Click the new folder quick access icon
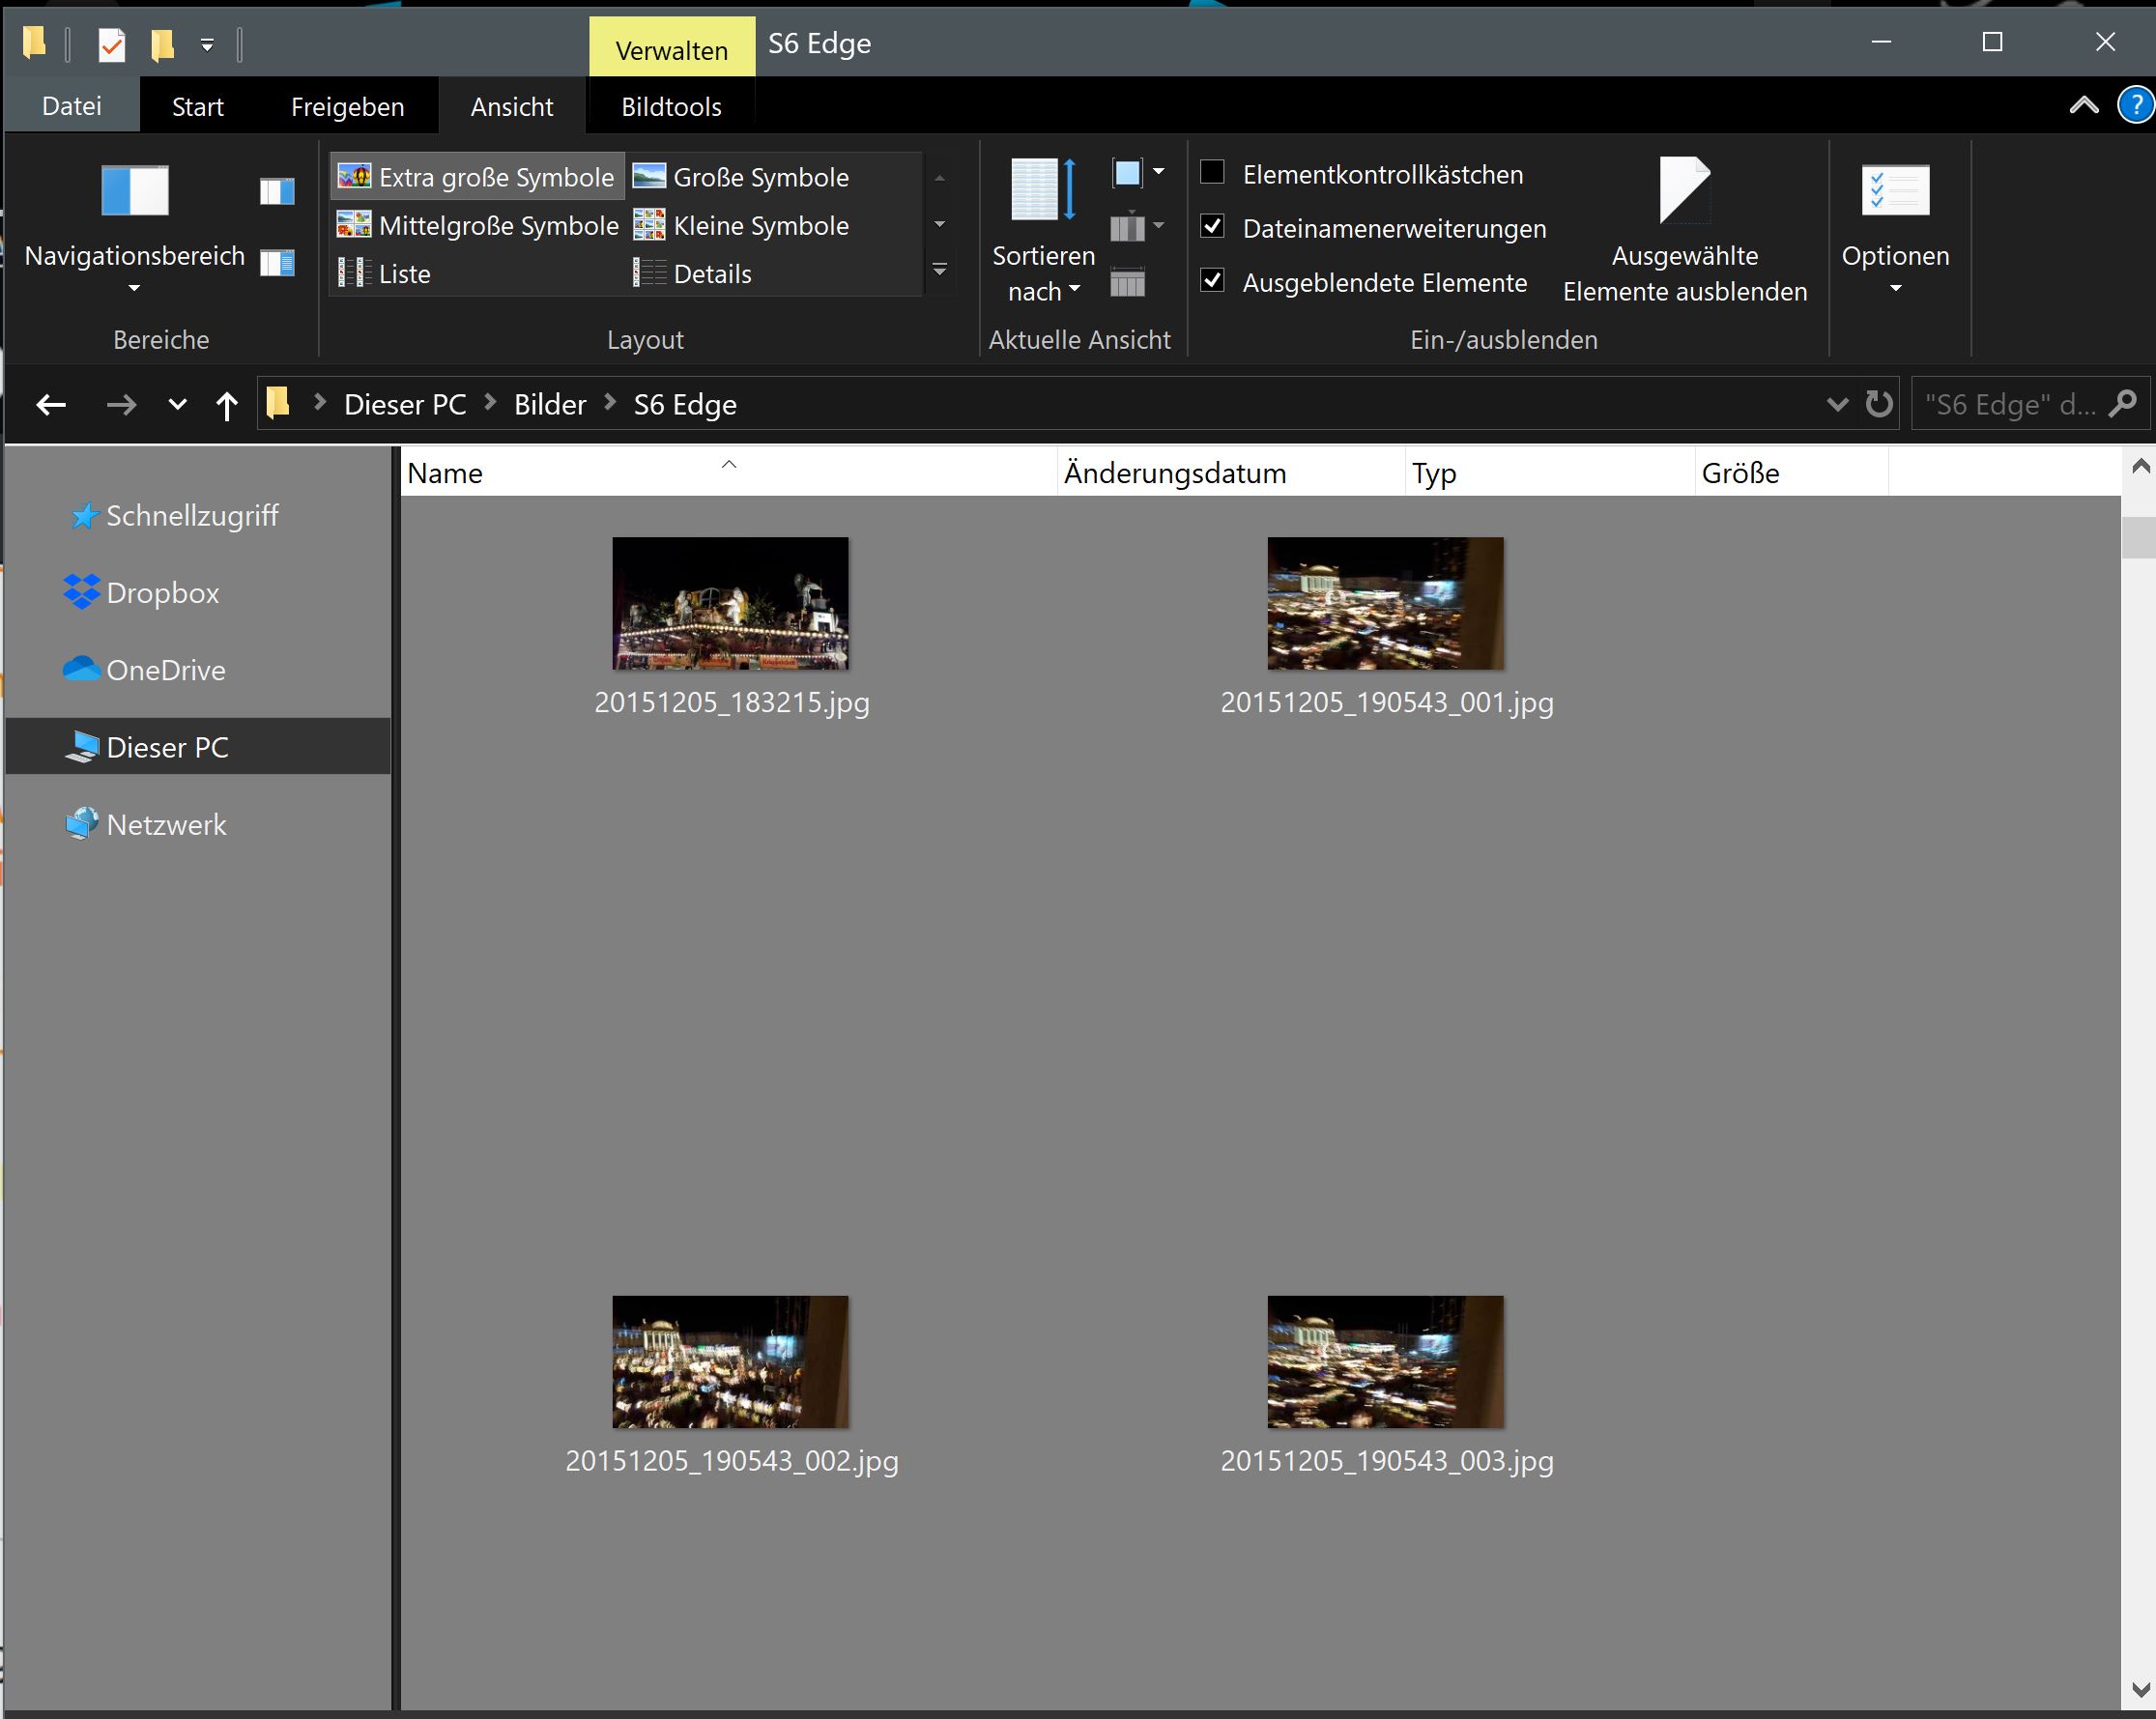The width and height of the screenshot is (2156, 1719). (x=162, y=44)
